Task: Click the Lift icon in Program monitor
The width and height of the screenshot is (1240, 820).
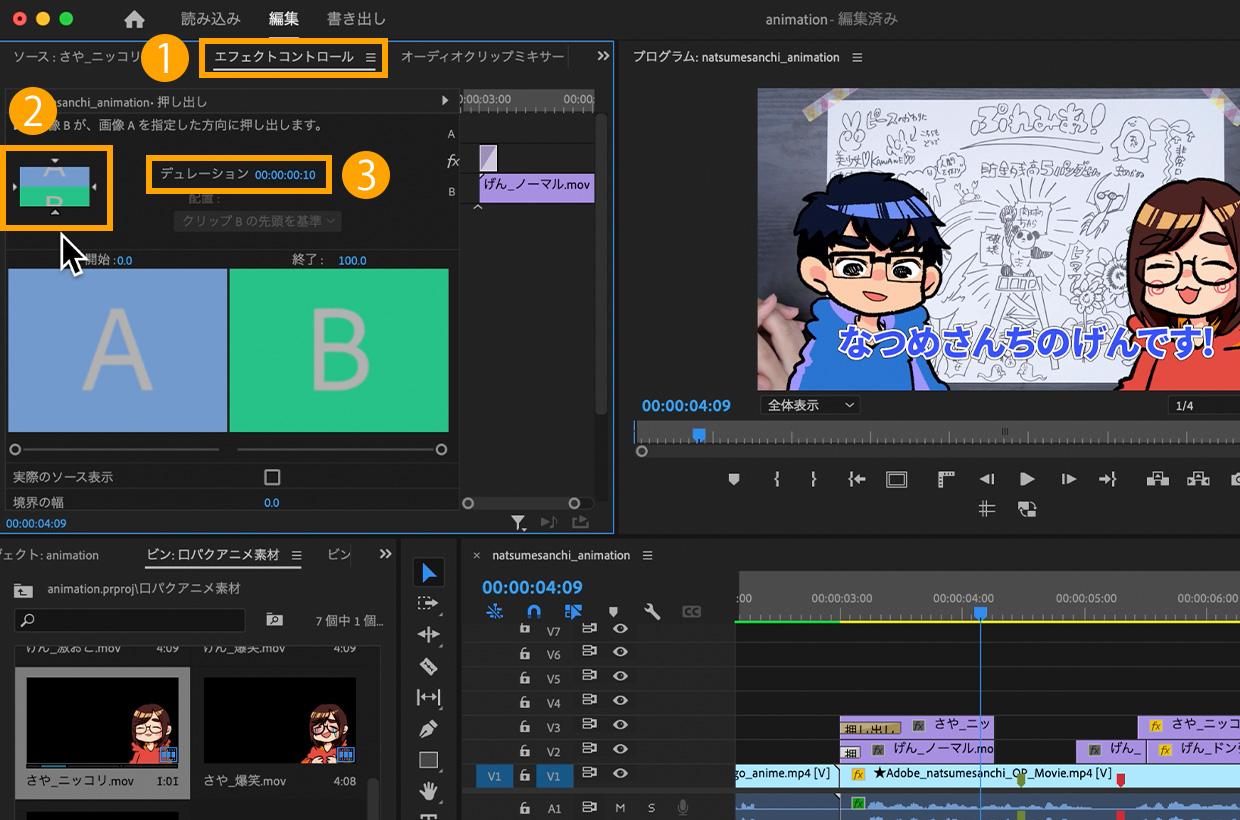Action: (1157, 479)
